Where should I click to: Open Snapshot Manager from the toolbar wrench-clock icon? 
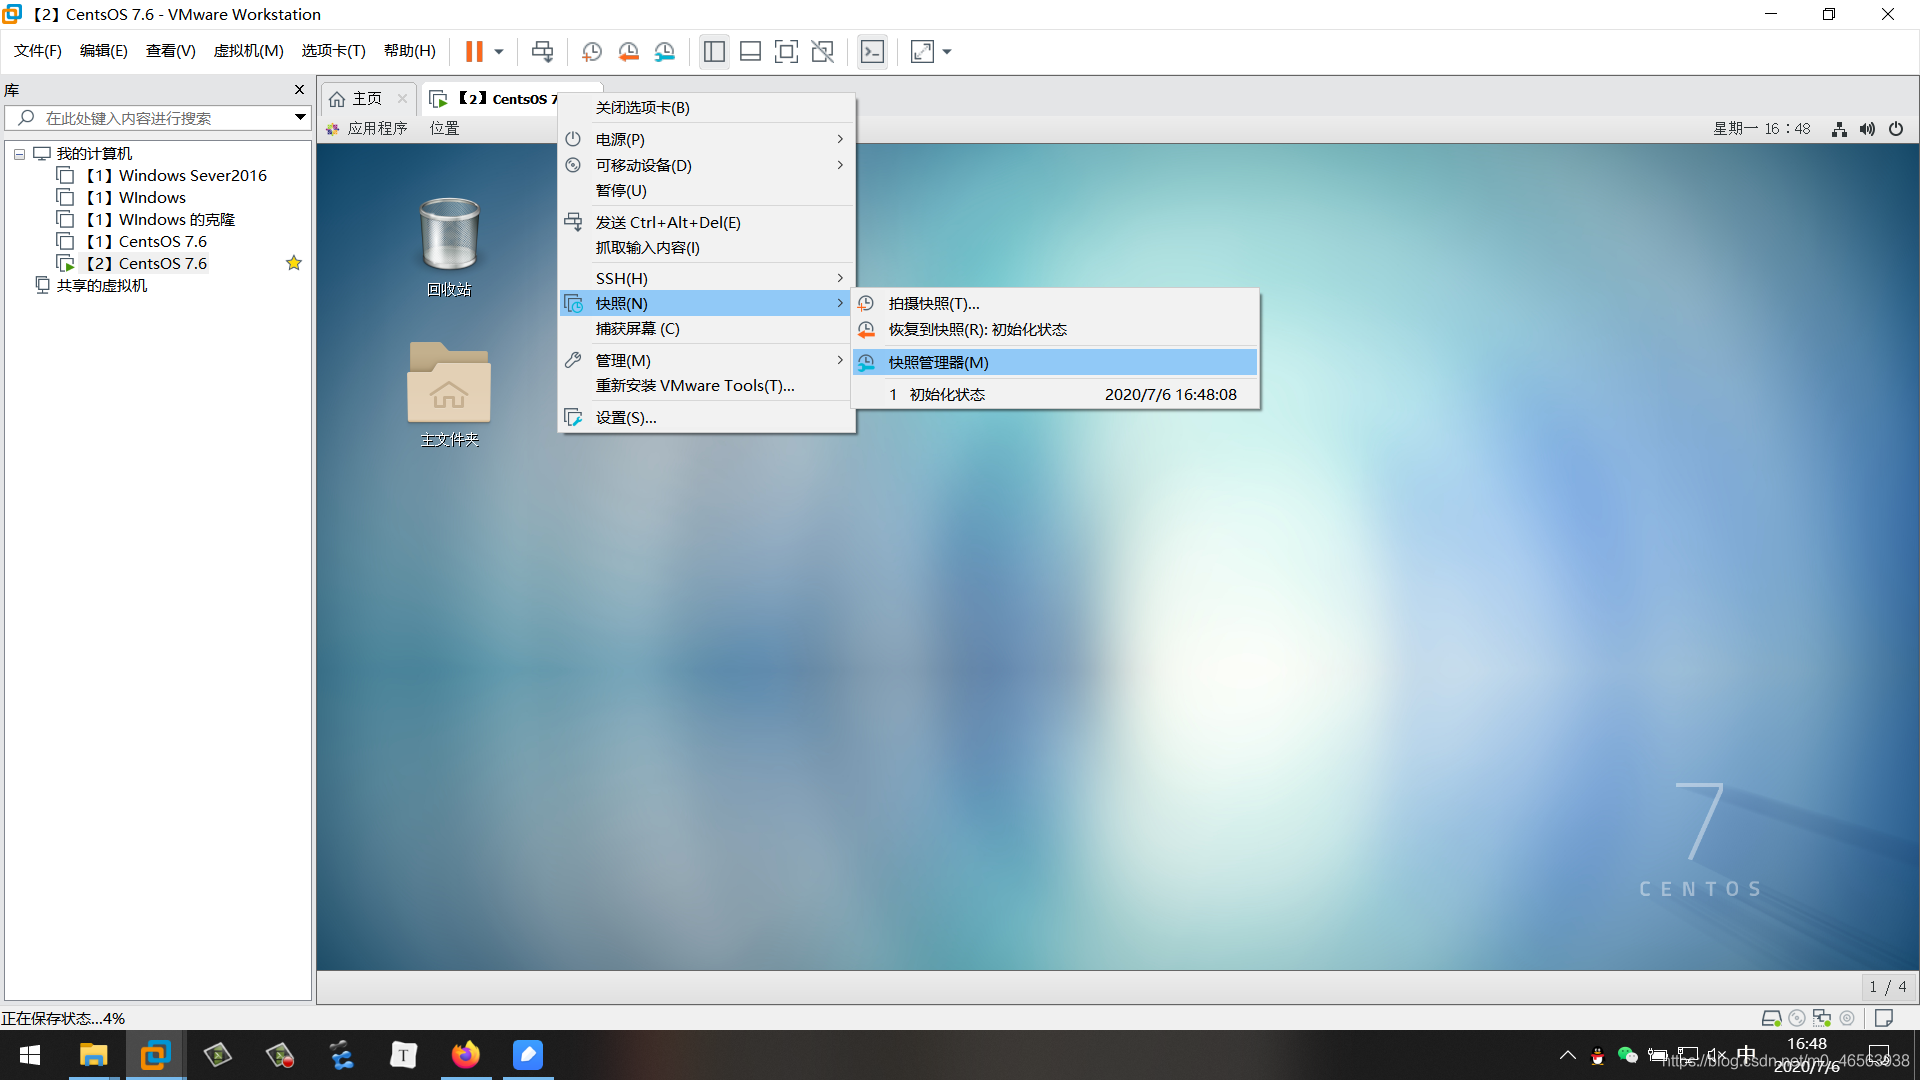click(x=665, y=51)
